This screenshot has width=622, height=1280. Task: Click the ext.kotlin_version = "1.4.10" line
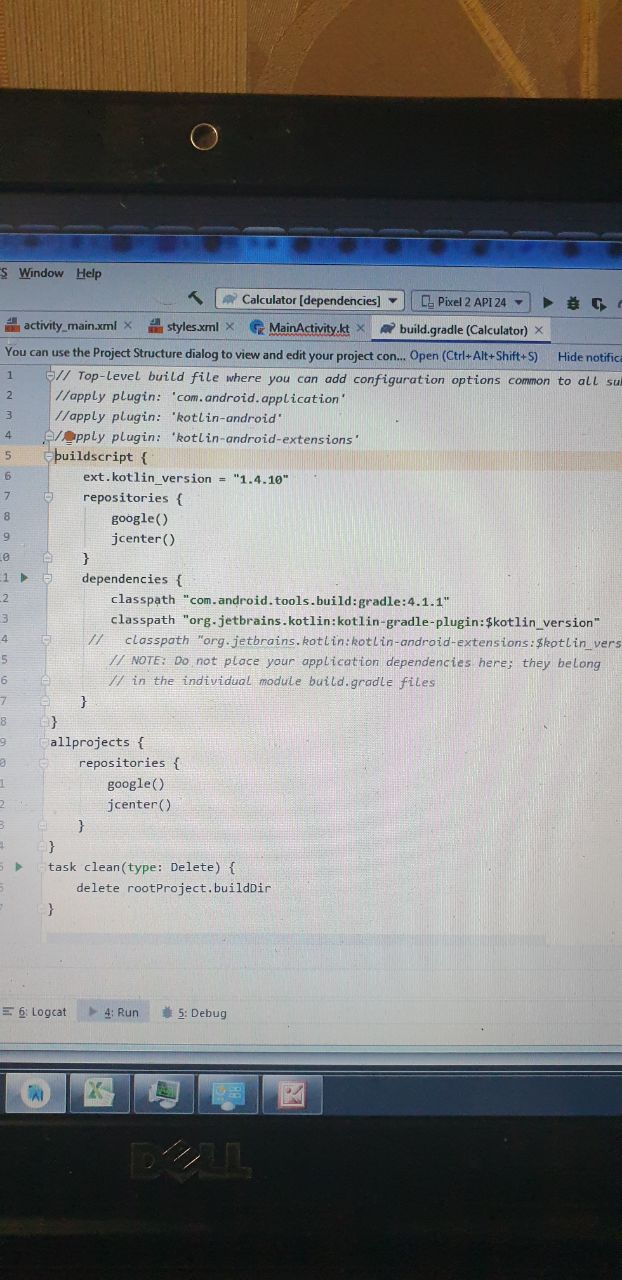pyautogui.click(x=186, y=478)
